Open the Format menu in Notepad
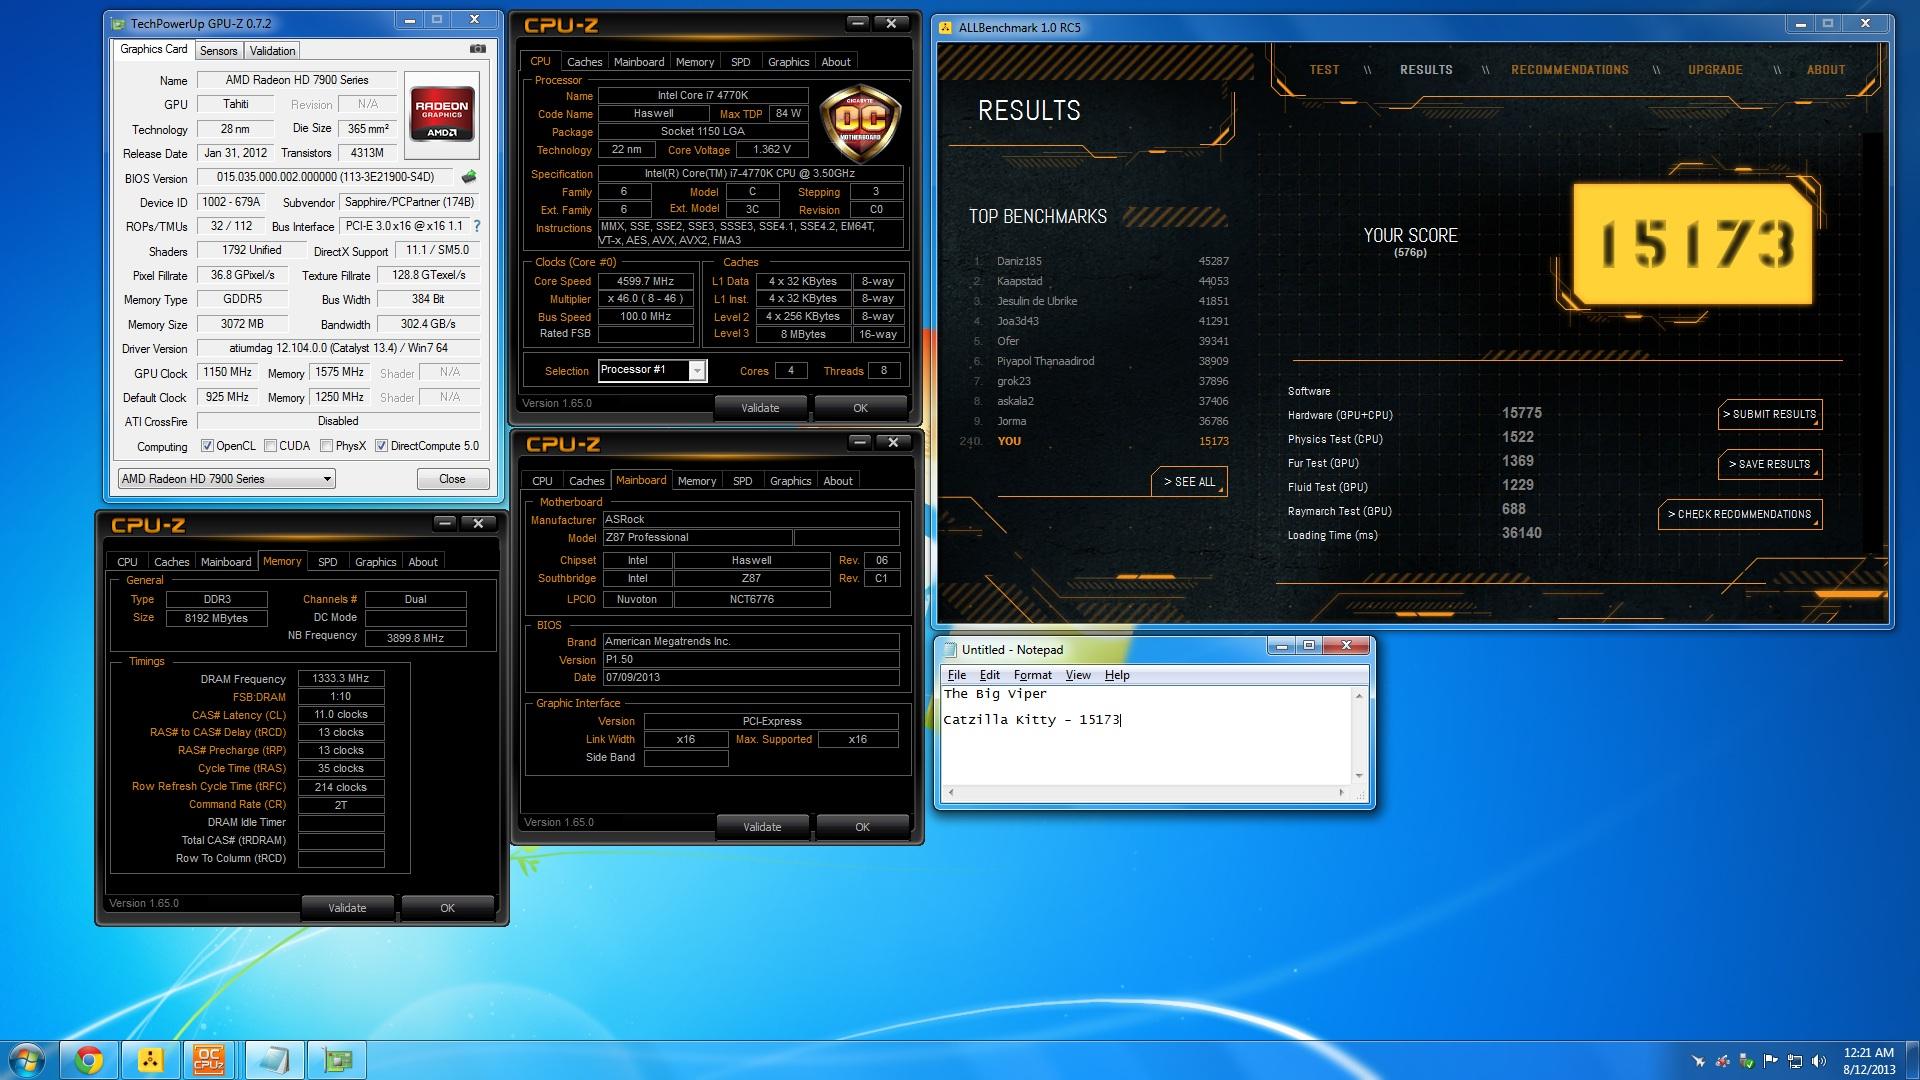This screenshot has width=1920, height=1080. (x=1033, y=675)
